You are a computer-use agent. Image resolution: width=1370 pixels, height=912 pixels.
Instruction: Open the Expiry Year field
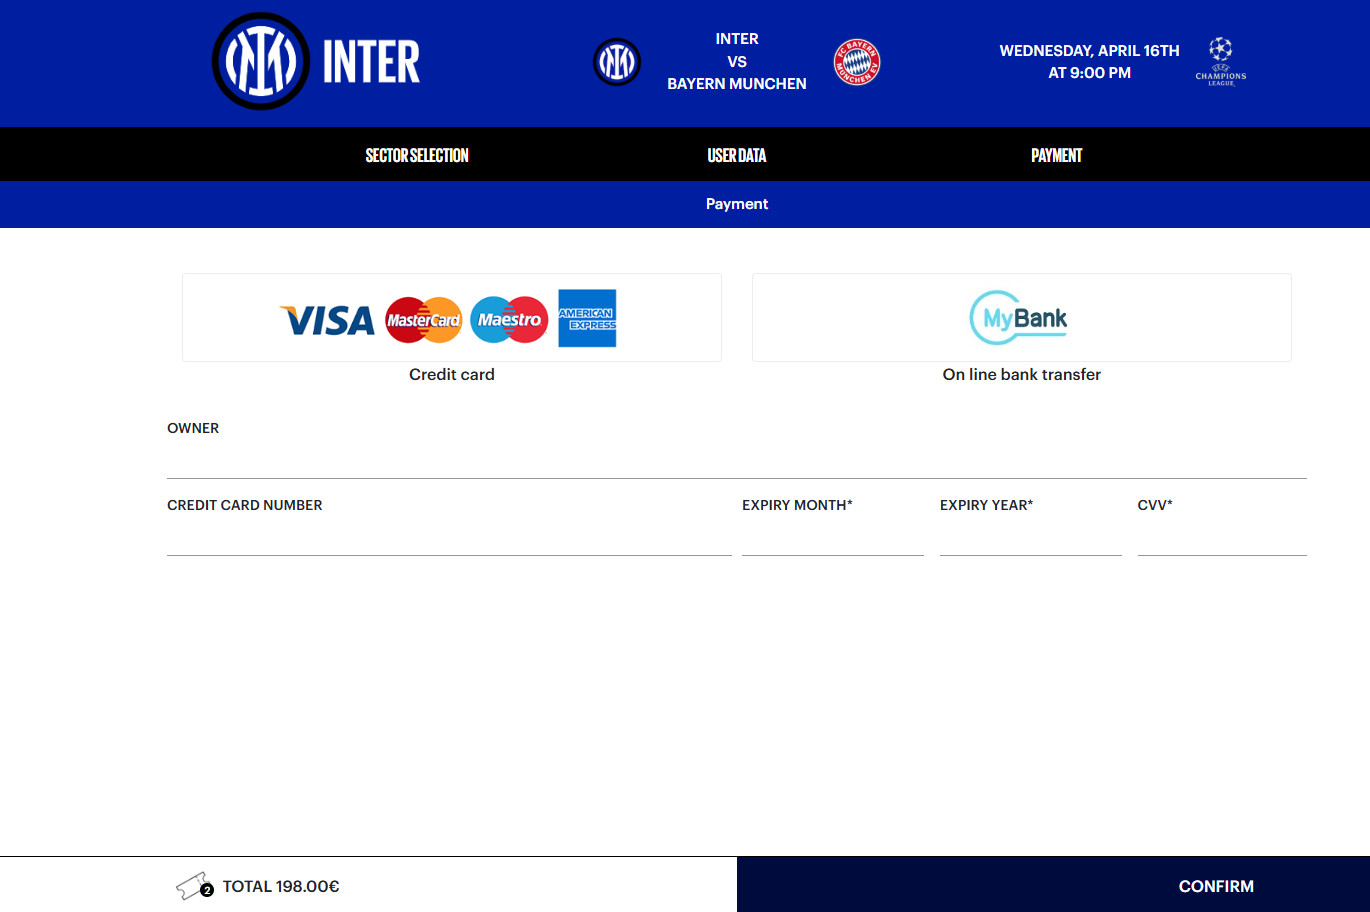(x=1030, y=537)
